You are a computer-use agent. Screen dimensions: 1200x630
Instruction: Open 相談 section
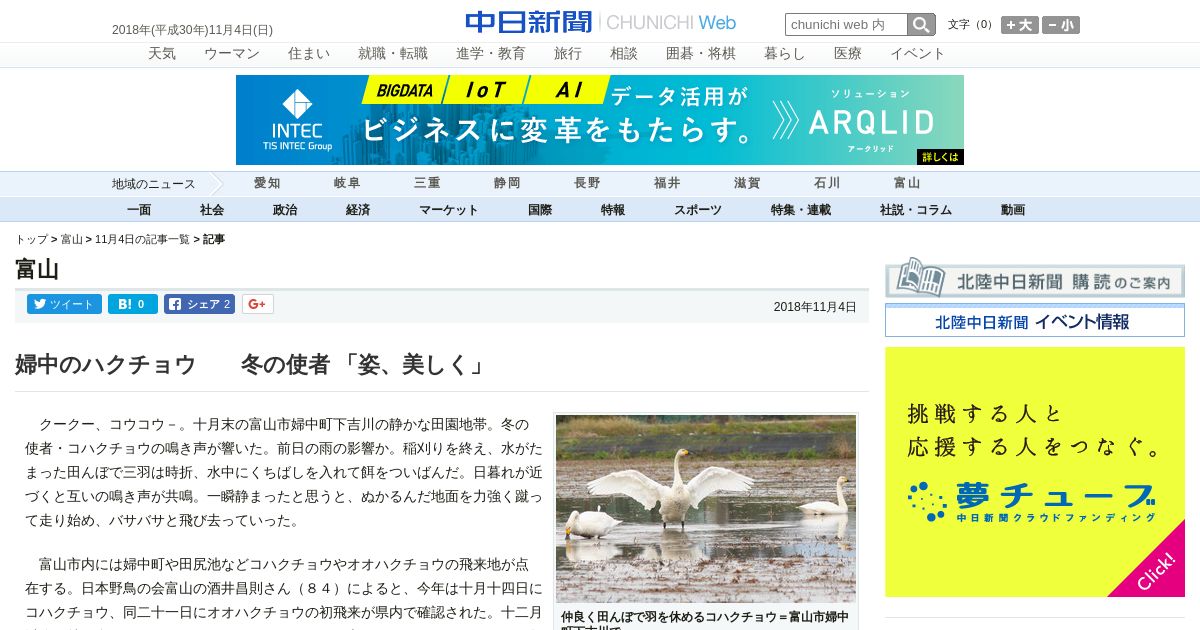[624, 54]
